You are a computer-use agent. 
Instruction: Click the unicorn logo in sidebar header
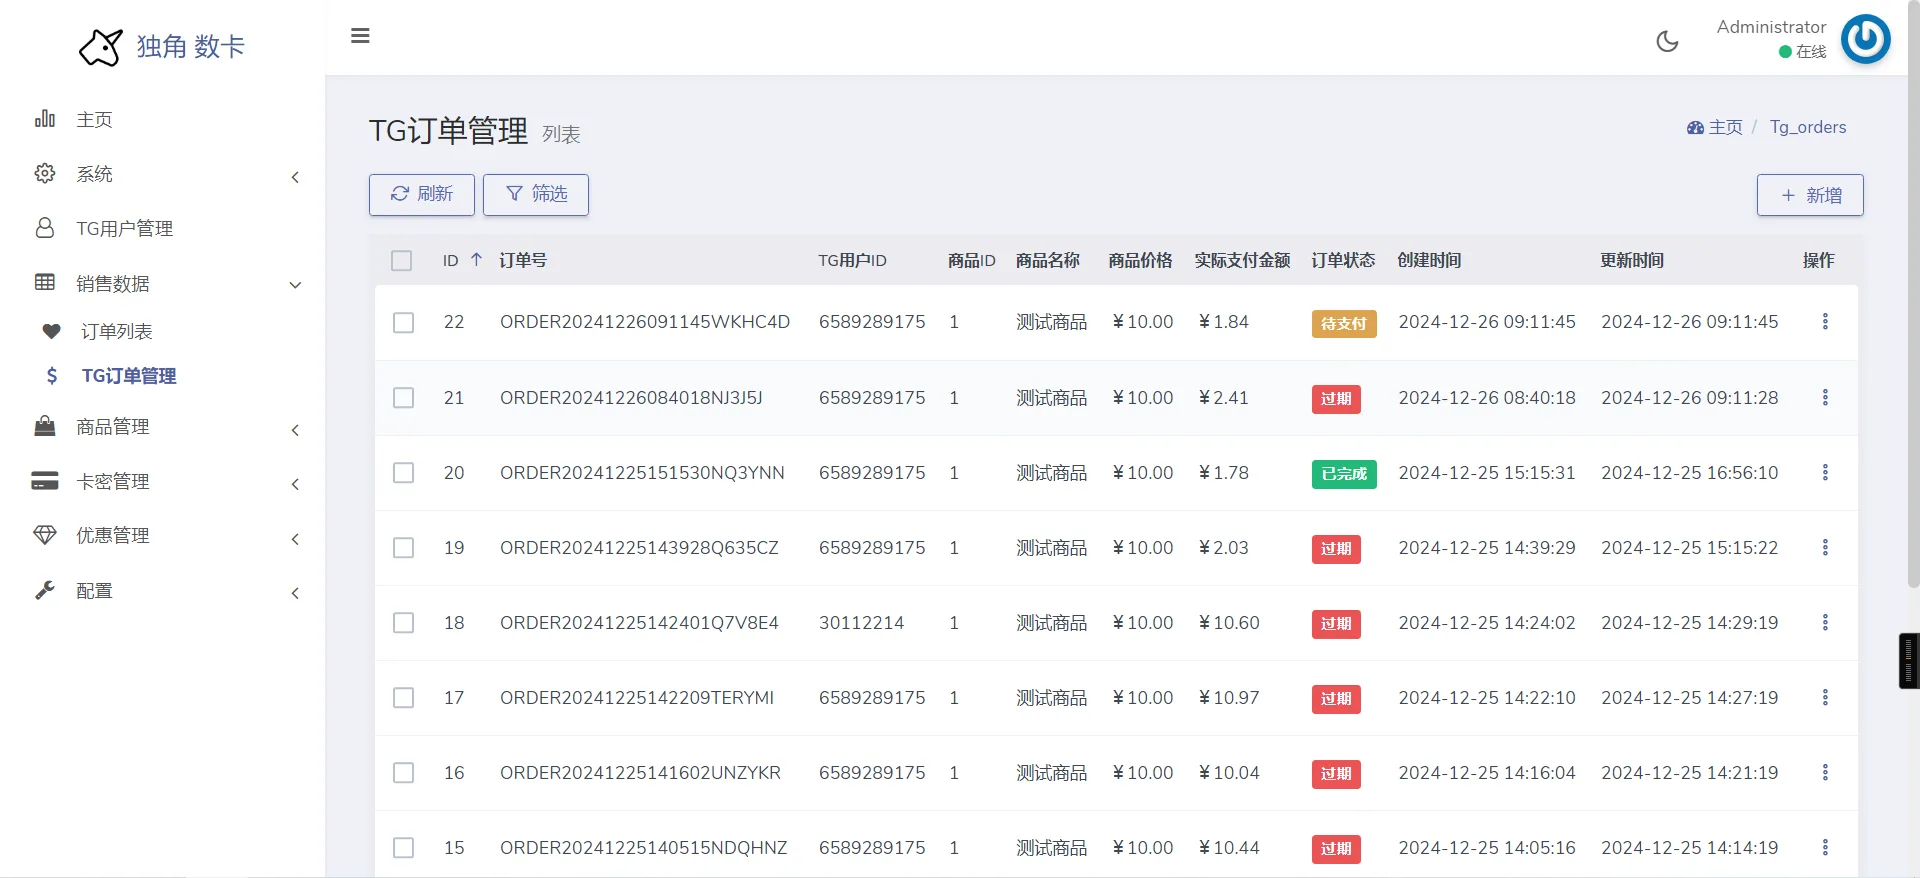point(101,47)
